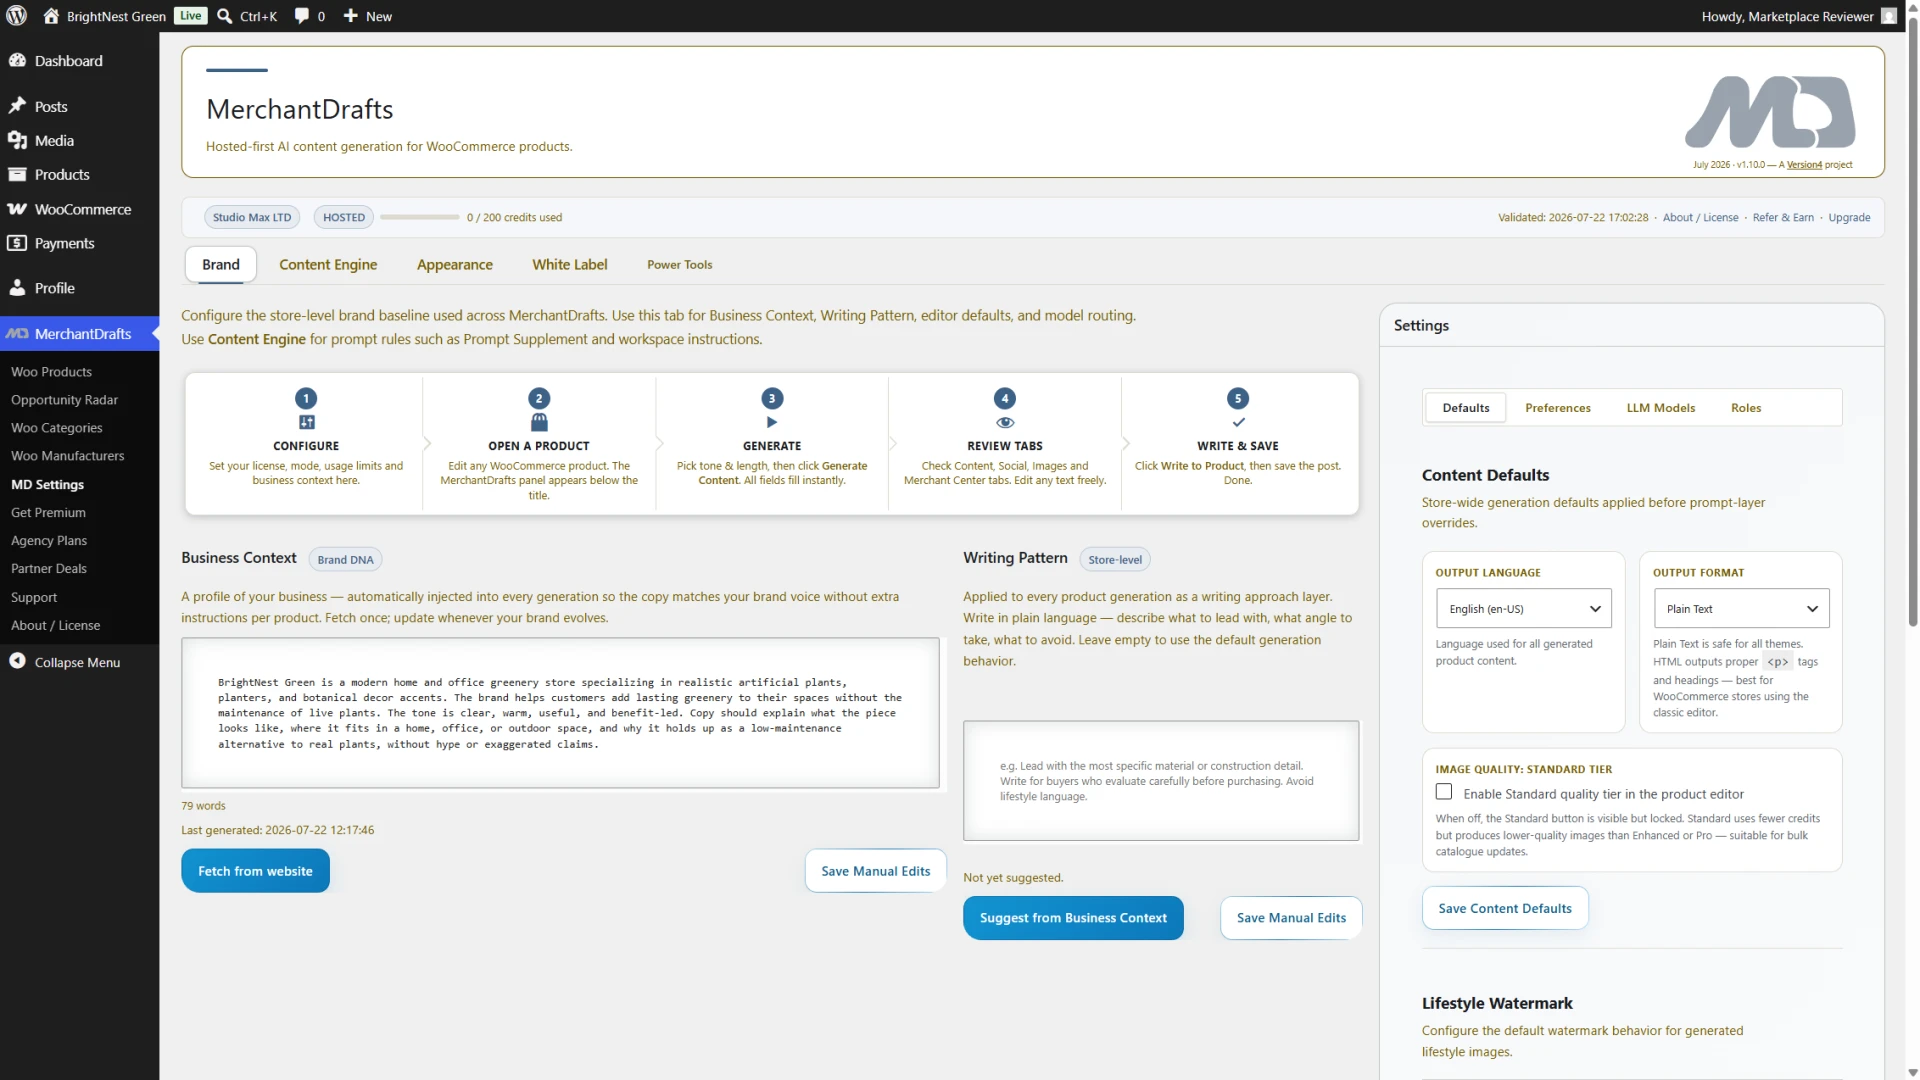Switch to the Appearance tab
This screenshot has width=1920, height=1080.
click(455, 264)
